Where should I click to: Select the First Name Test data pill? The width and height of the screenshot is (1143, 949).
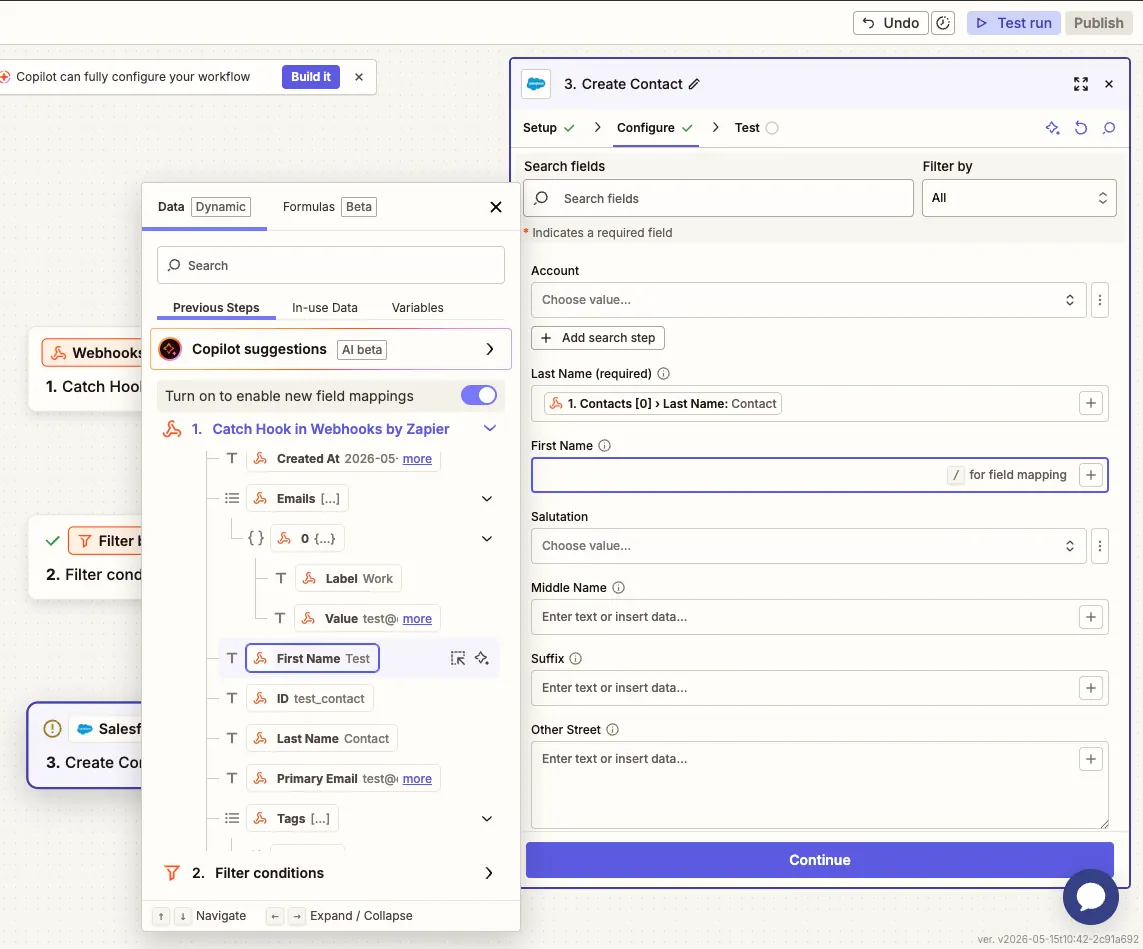[x=313, y=658]
